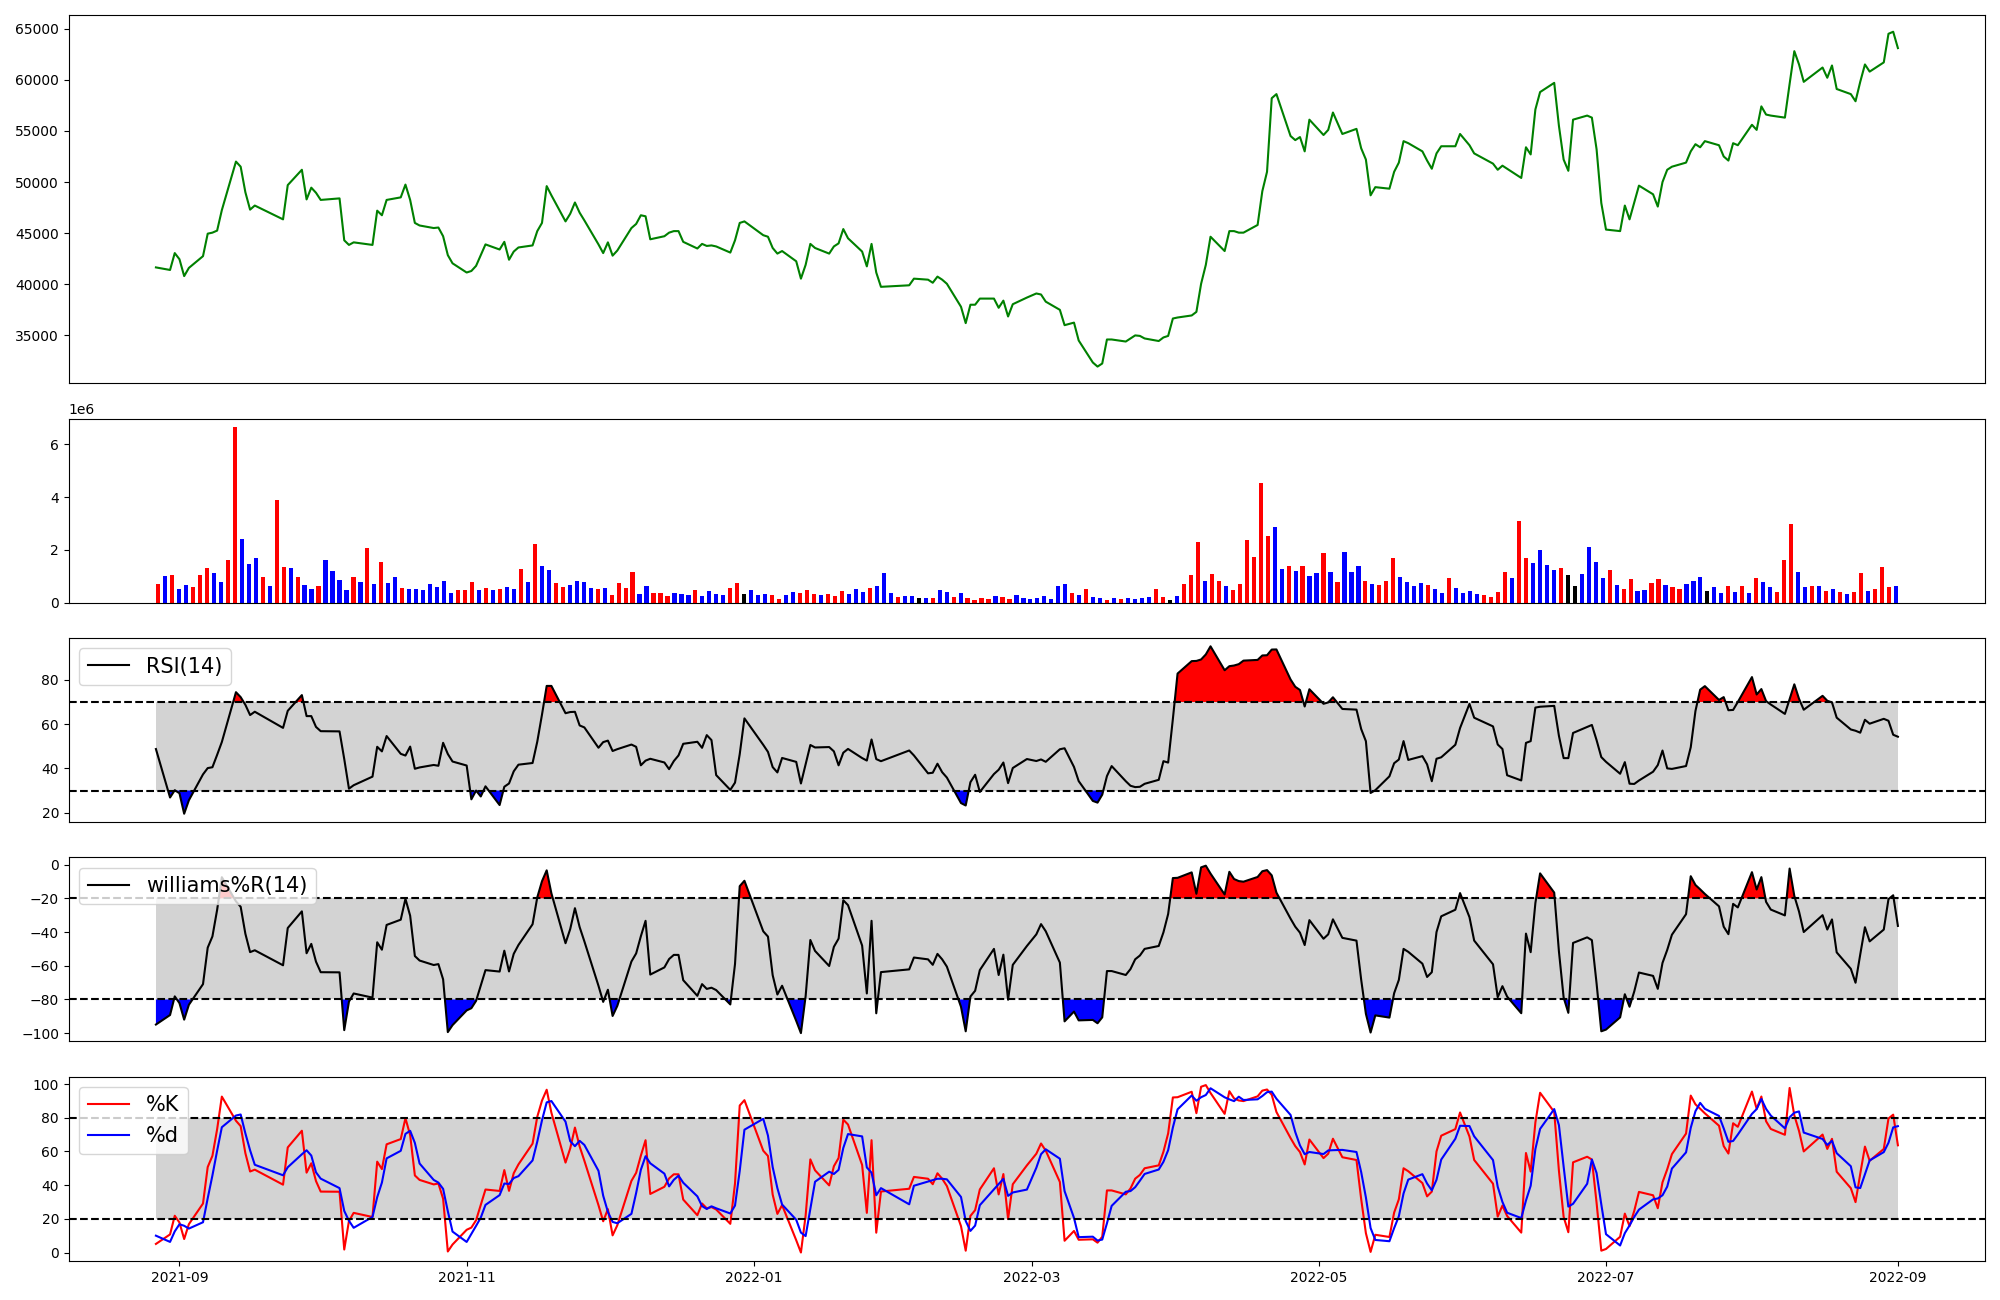Click the 2022-09 date axis label
The width and height of the screenshot is (2000, 1300).
click(1897, 1277)
